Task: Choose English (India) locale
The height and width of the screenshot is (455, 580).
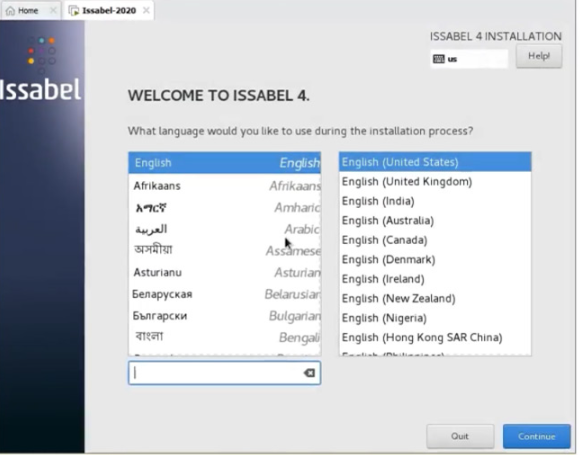Action: [435, 201]
